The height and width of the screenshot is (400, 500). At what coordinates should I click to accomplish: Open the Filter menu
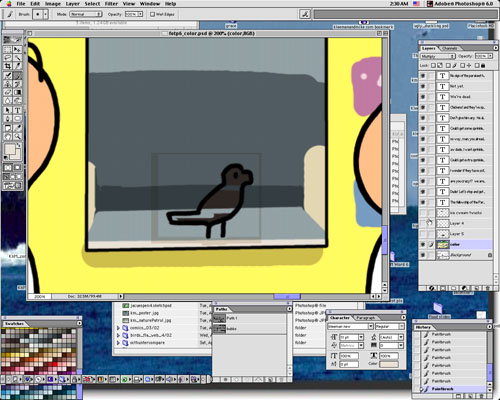tap(111, 4)
